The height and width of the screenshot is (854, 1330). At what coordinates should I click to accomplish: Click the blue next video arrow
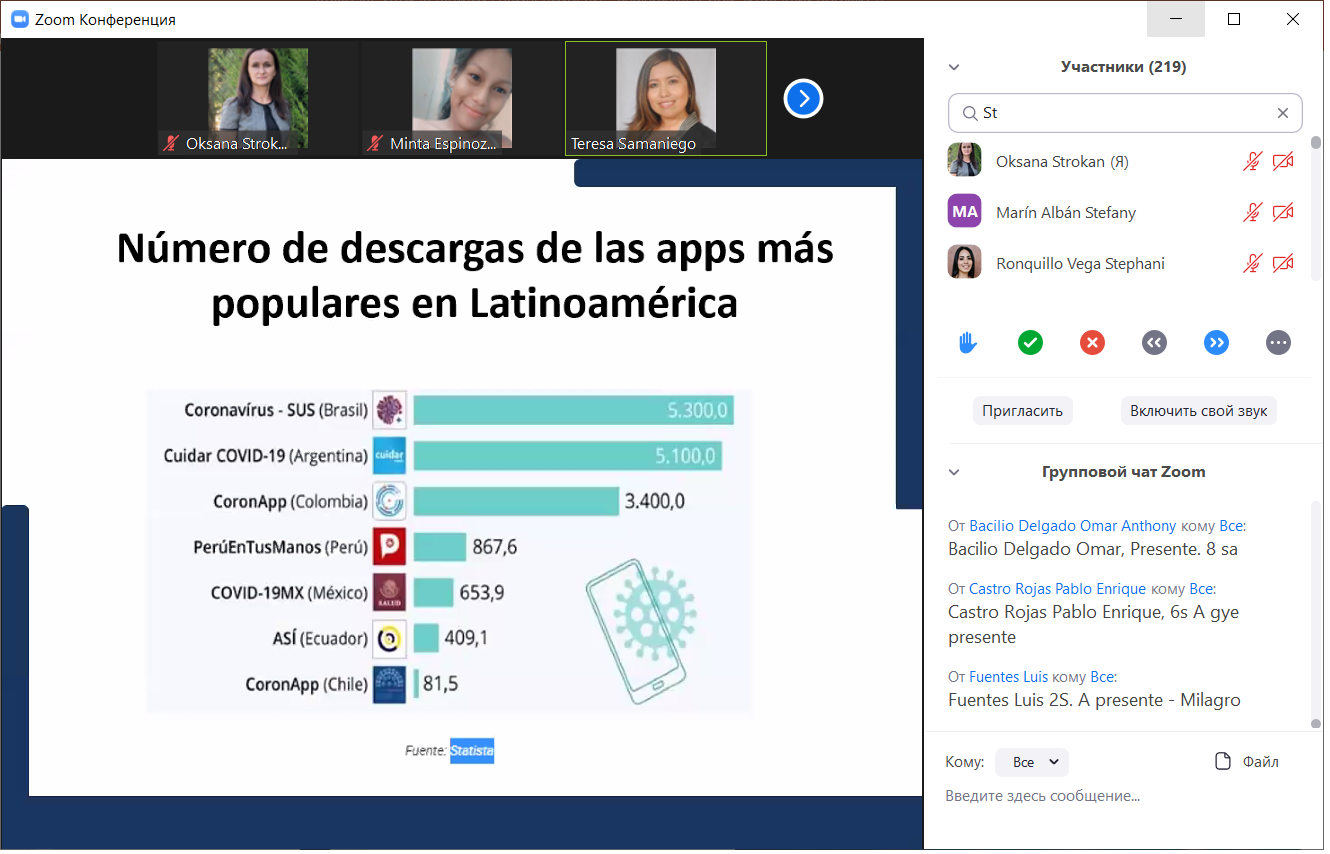point(803,99)
